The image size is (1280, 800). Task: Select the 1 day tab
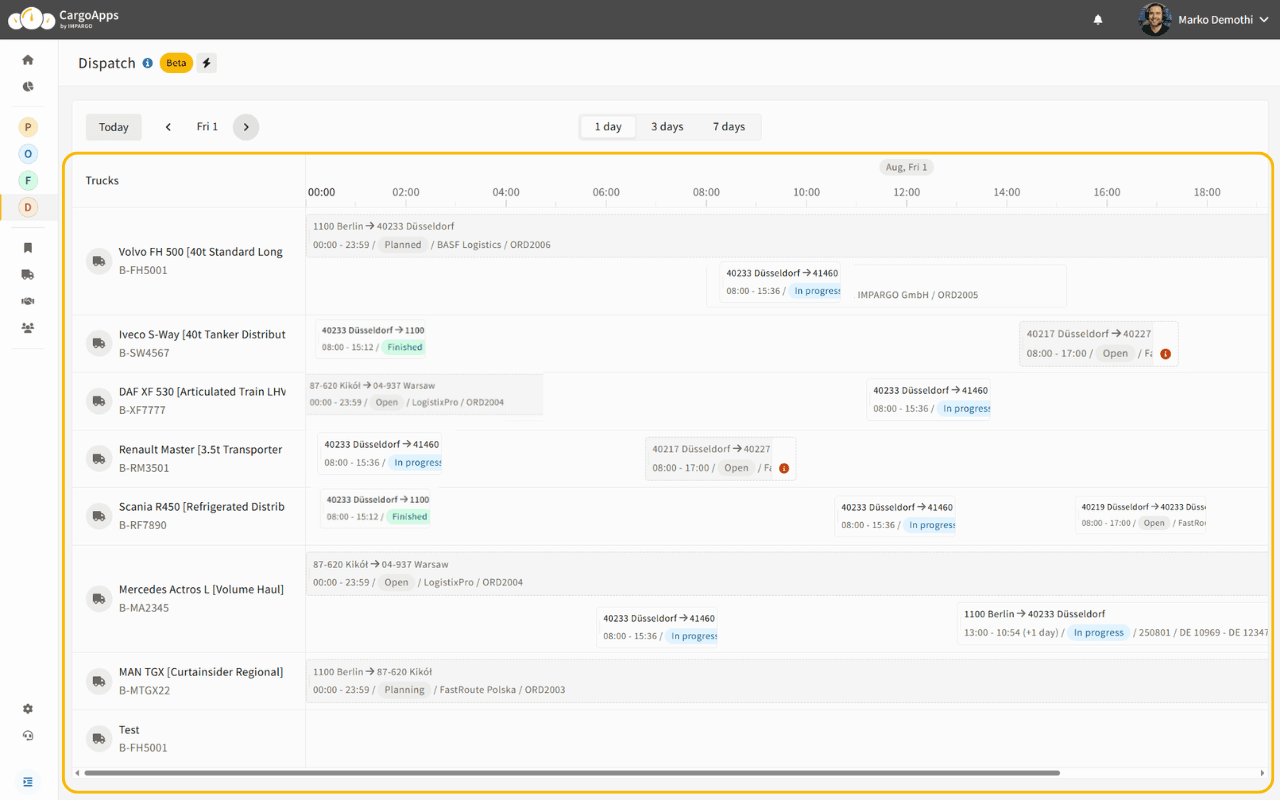(x=607, y=126)
